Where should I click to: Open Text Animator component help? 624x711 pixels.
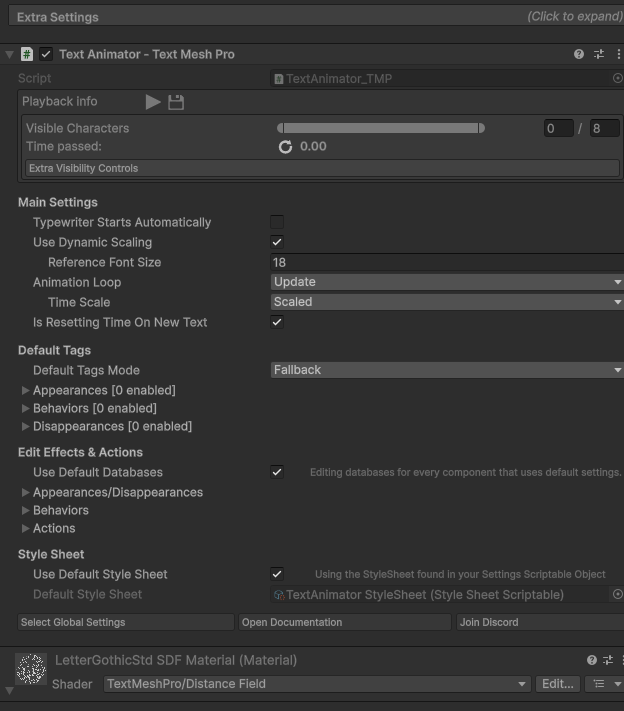579,54
